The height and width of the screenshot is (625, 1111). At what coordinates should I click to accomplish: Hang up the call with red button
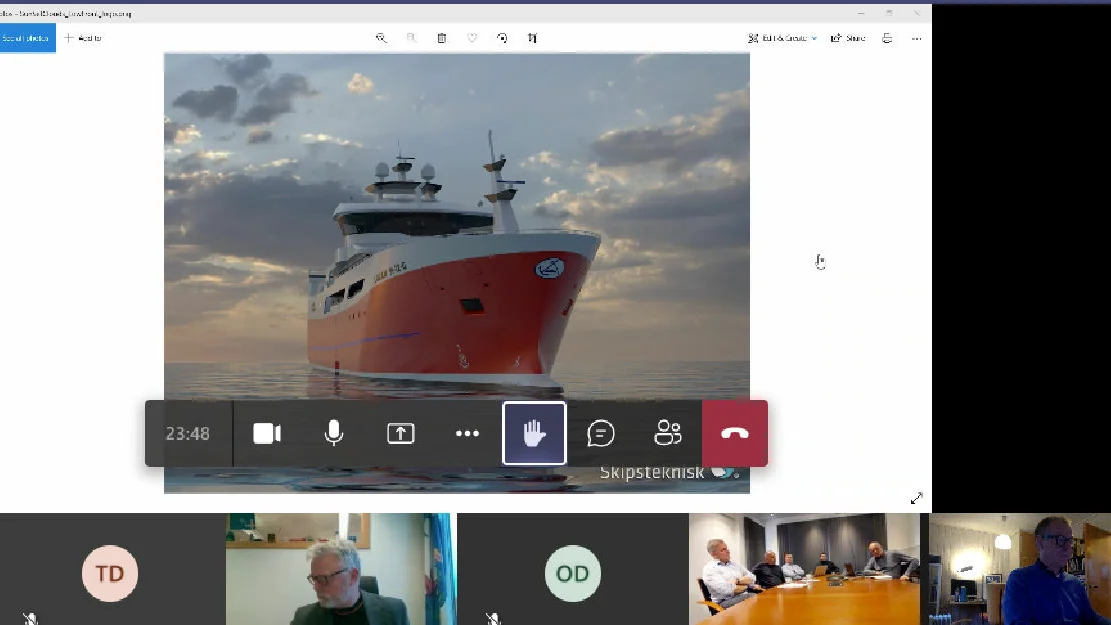pyautogui.click(x=735, y=434)
